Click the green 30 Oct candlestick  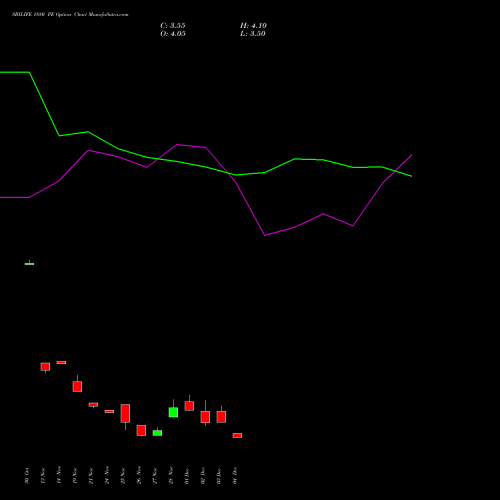click(x=29, y=264)
